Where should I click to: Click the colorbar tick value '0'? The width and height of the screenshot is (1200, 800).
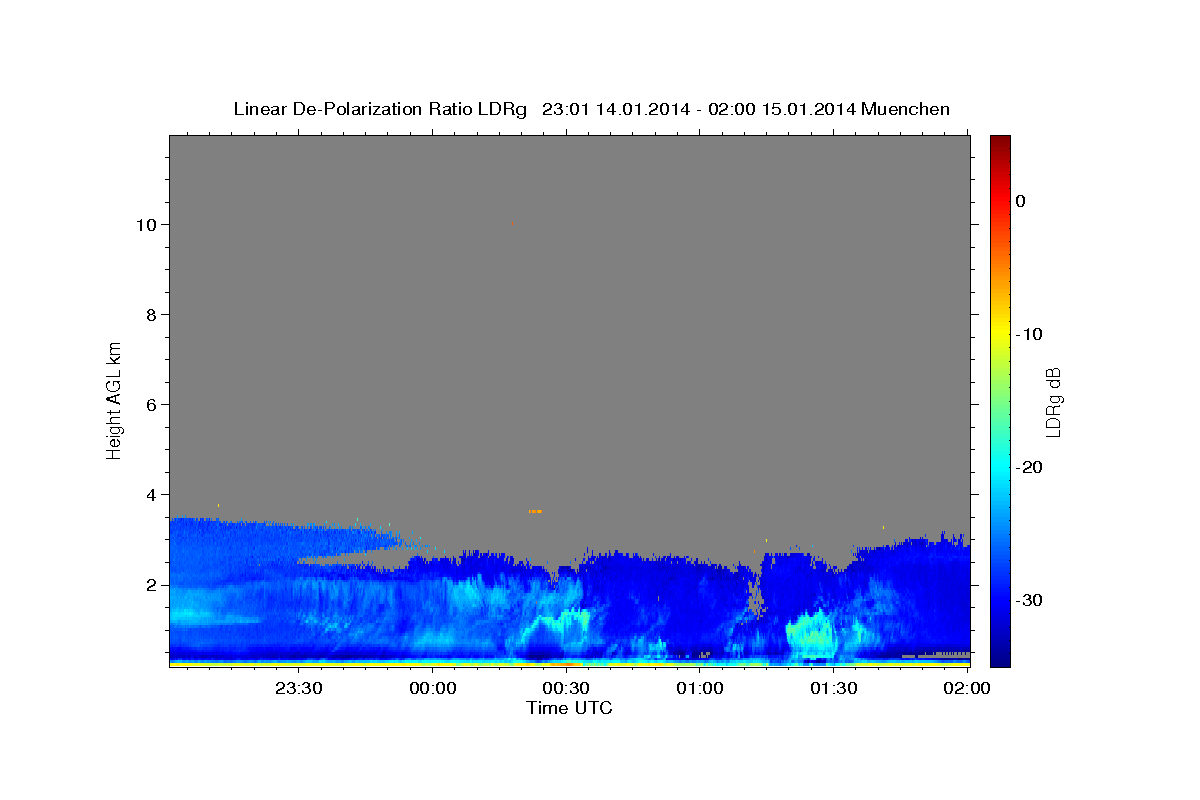pos(1021,201)
